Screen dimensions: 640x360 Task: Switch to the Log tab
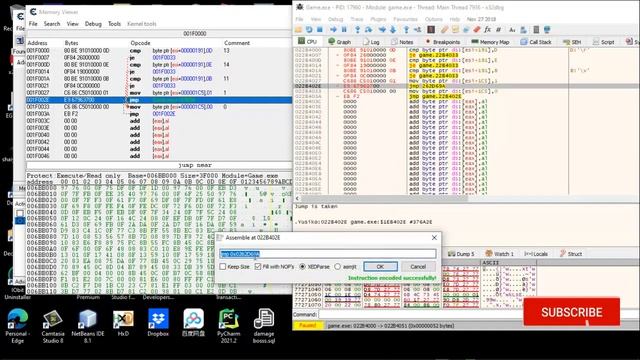pyautogui.click(x=371, y=42)
